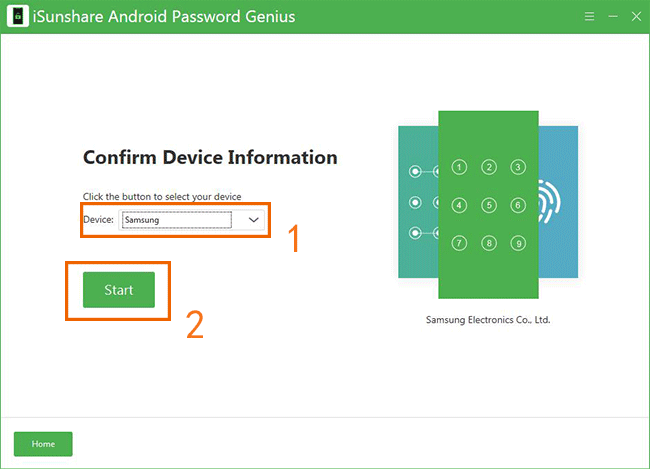Click the circled number 2 on keypad

point(489,167)
